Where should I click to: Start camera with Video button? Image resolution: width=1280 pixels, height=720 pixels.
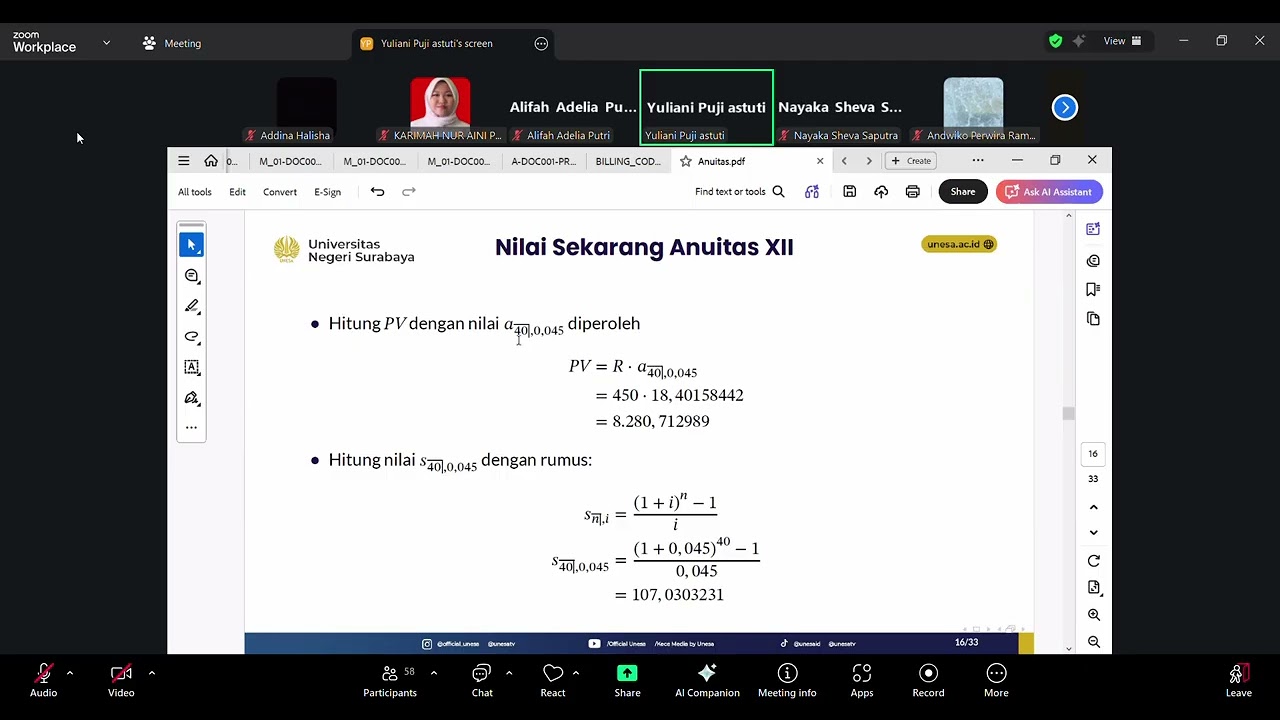[x=121, y=681]
